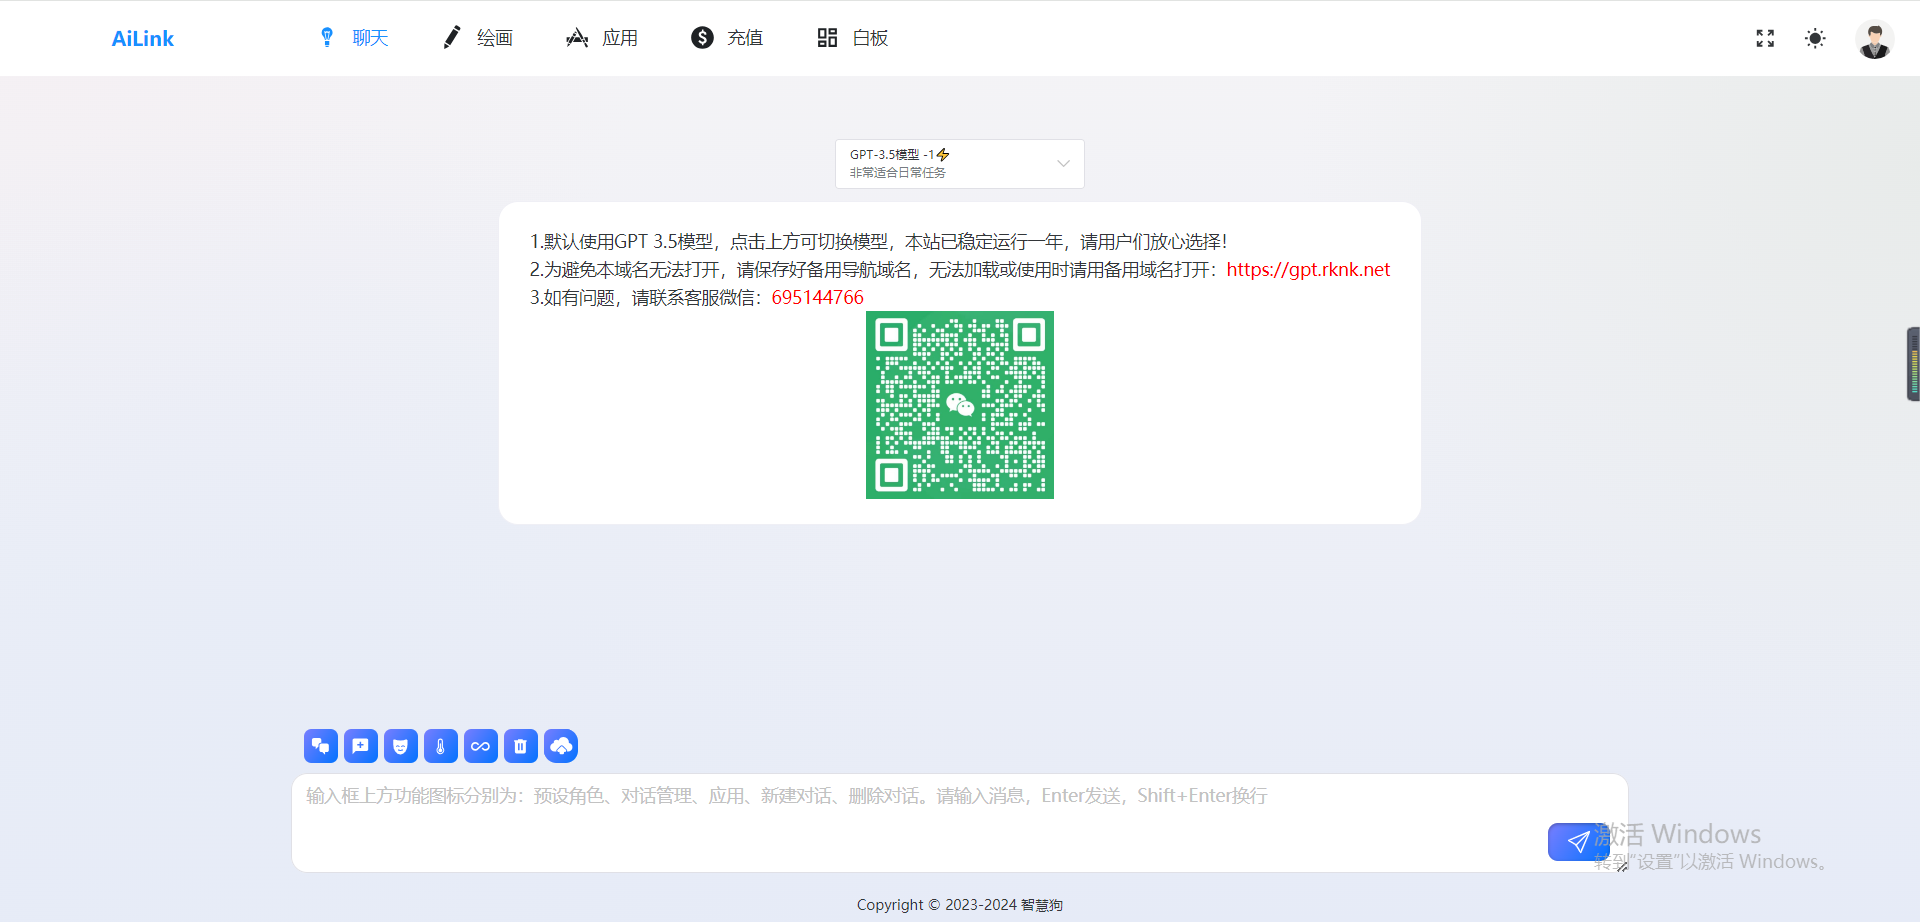Open user avatar profile
The height and width of the screenshot is (922, 1920).
(x=1874, y=39)
